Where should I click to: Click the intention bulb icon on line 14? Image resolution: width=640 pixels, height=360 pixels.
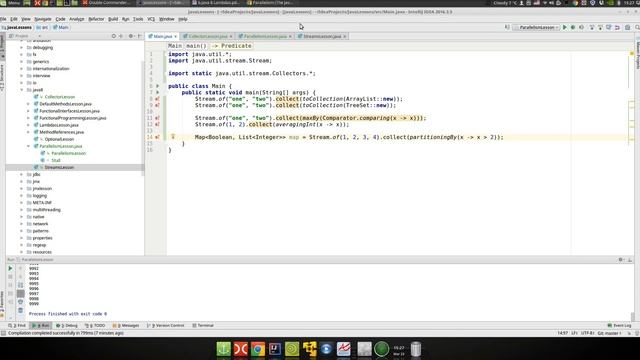click(173, 137)
